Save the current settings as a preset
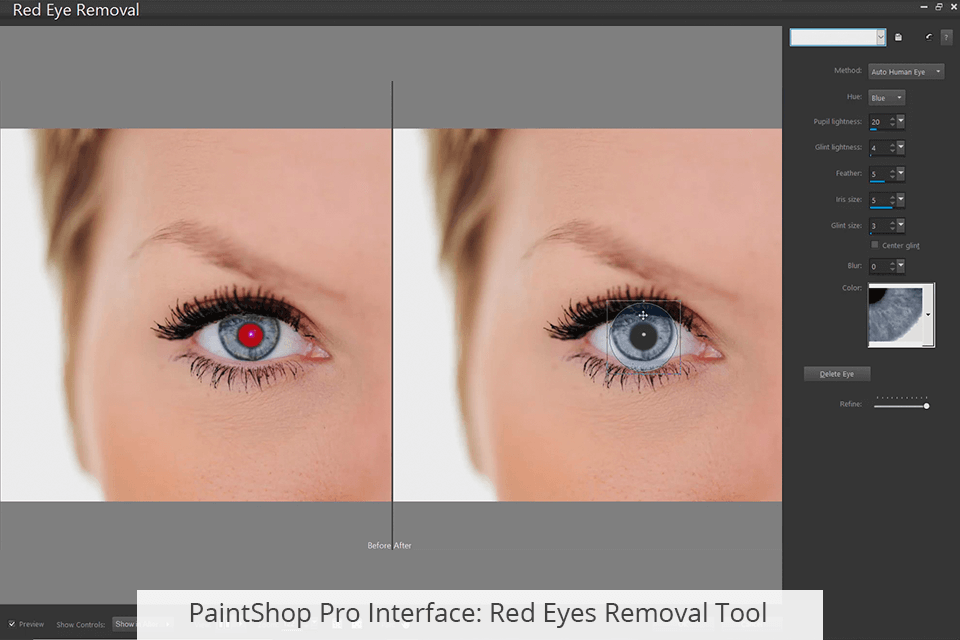This screenshot has height=640, width=960. click(898, 37)
